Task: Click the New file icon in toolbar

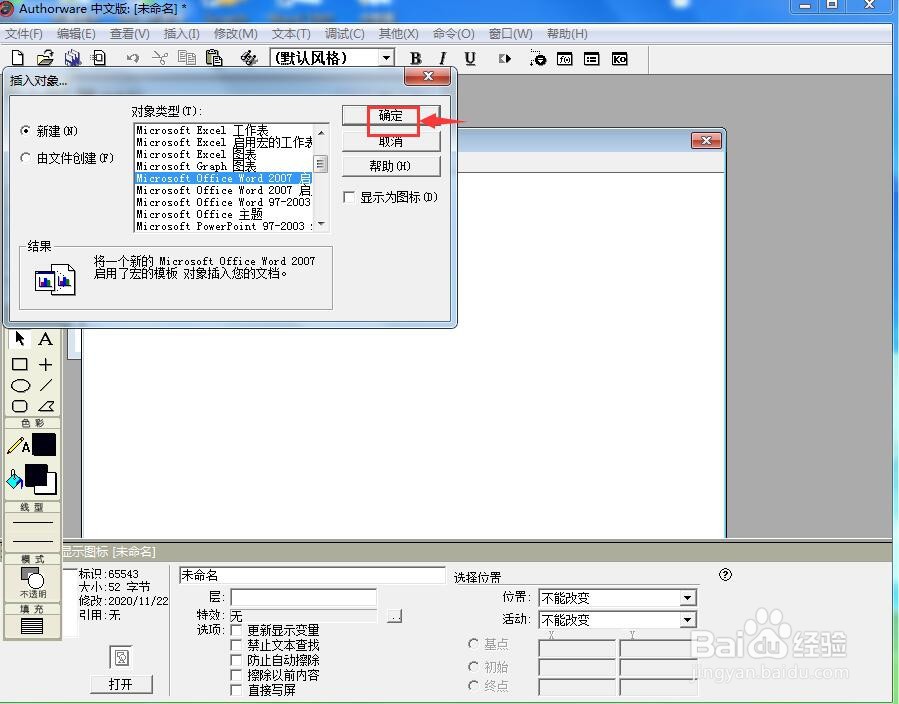Action: point(18,58)
